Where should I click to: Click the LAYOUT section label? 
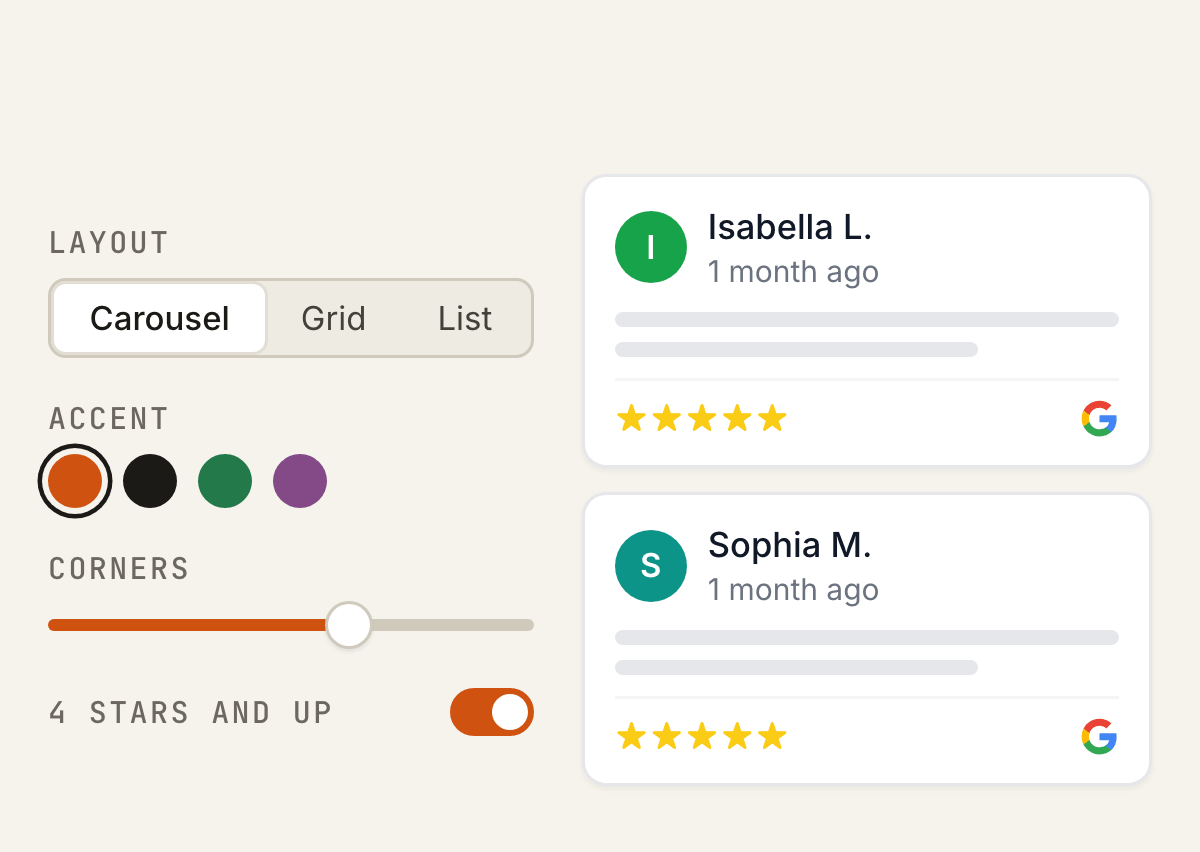tap(109, 243)
